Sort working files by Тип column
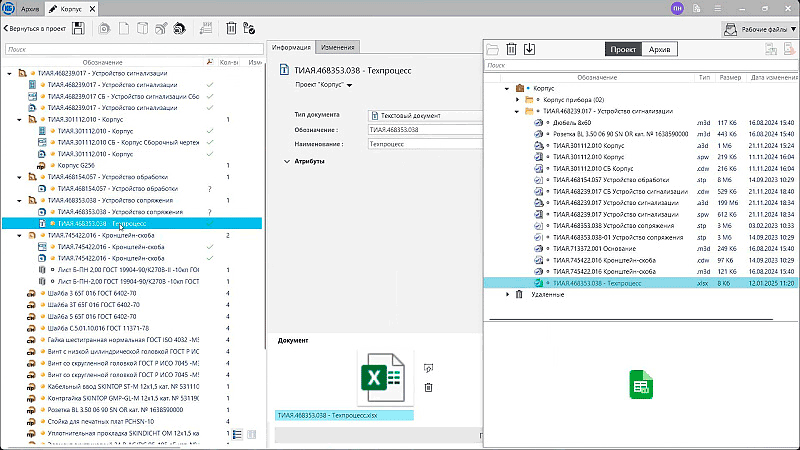Image resolution: width=800 pixels, height=450 pixels. pyautogui.click(x=705, y=78)
